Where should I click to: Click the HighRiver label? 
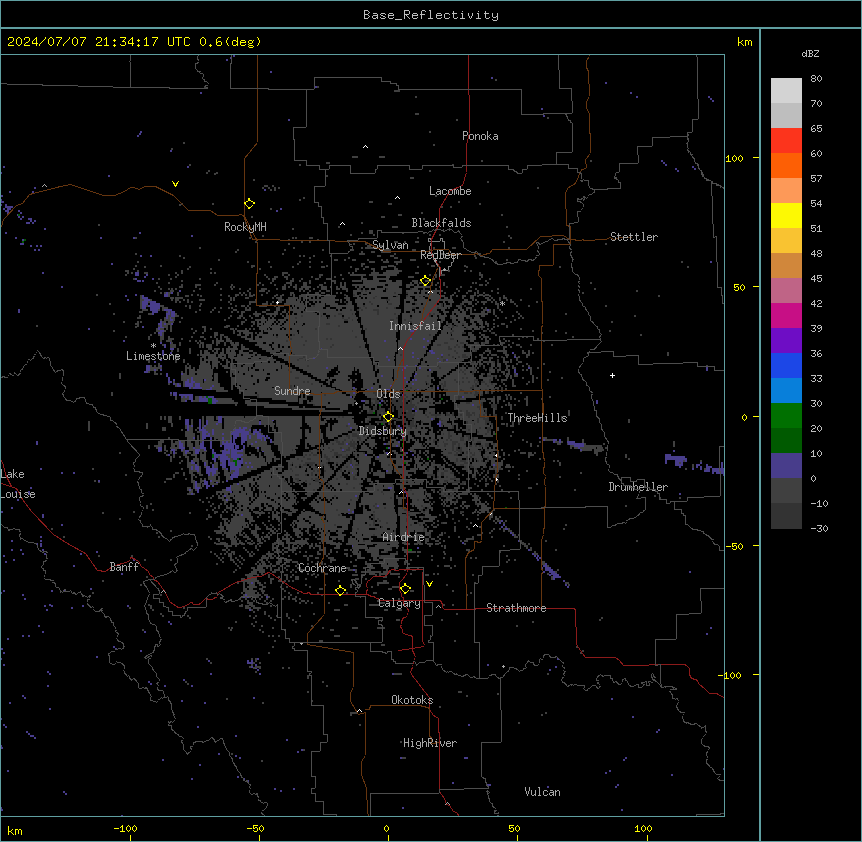coord(430,743)
